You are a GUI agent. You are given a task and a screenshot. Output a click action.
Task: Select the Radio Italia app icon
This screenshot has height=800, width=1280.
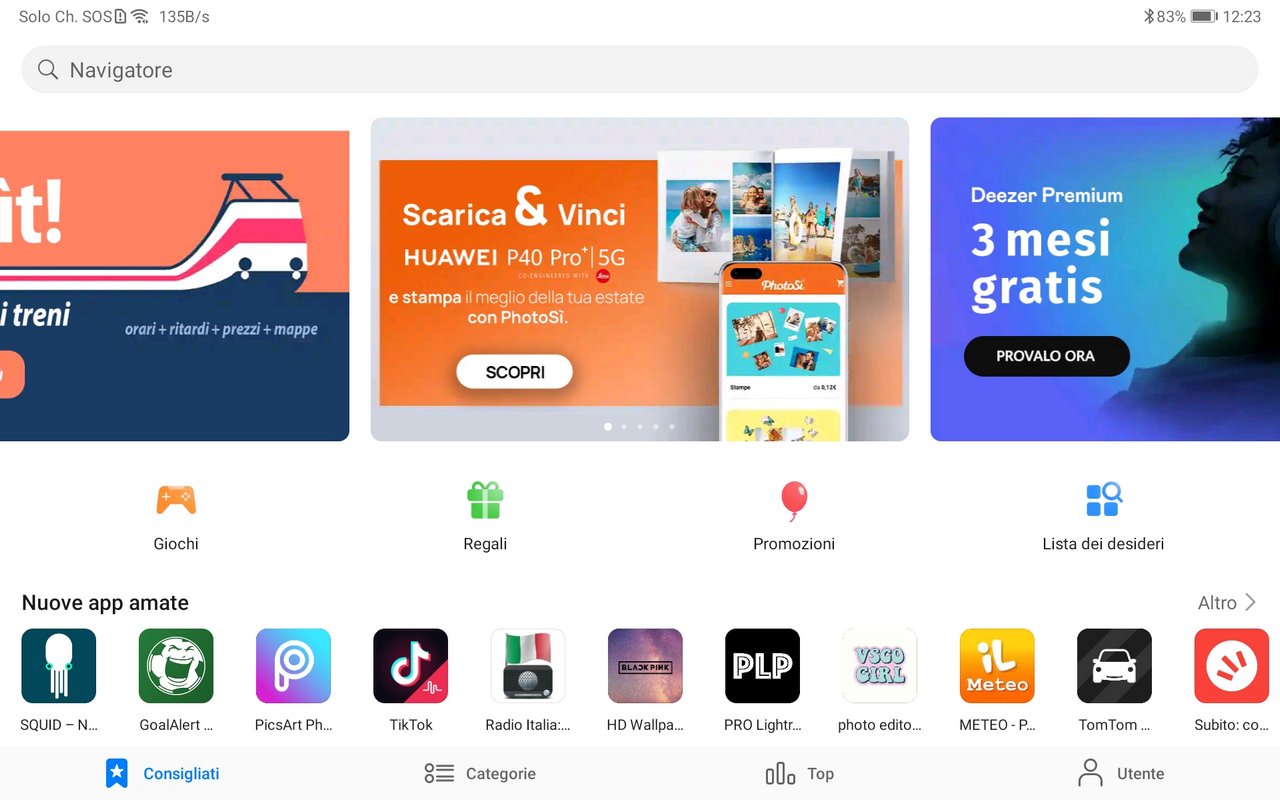528,666
